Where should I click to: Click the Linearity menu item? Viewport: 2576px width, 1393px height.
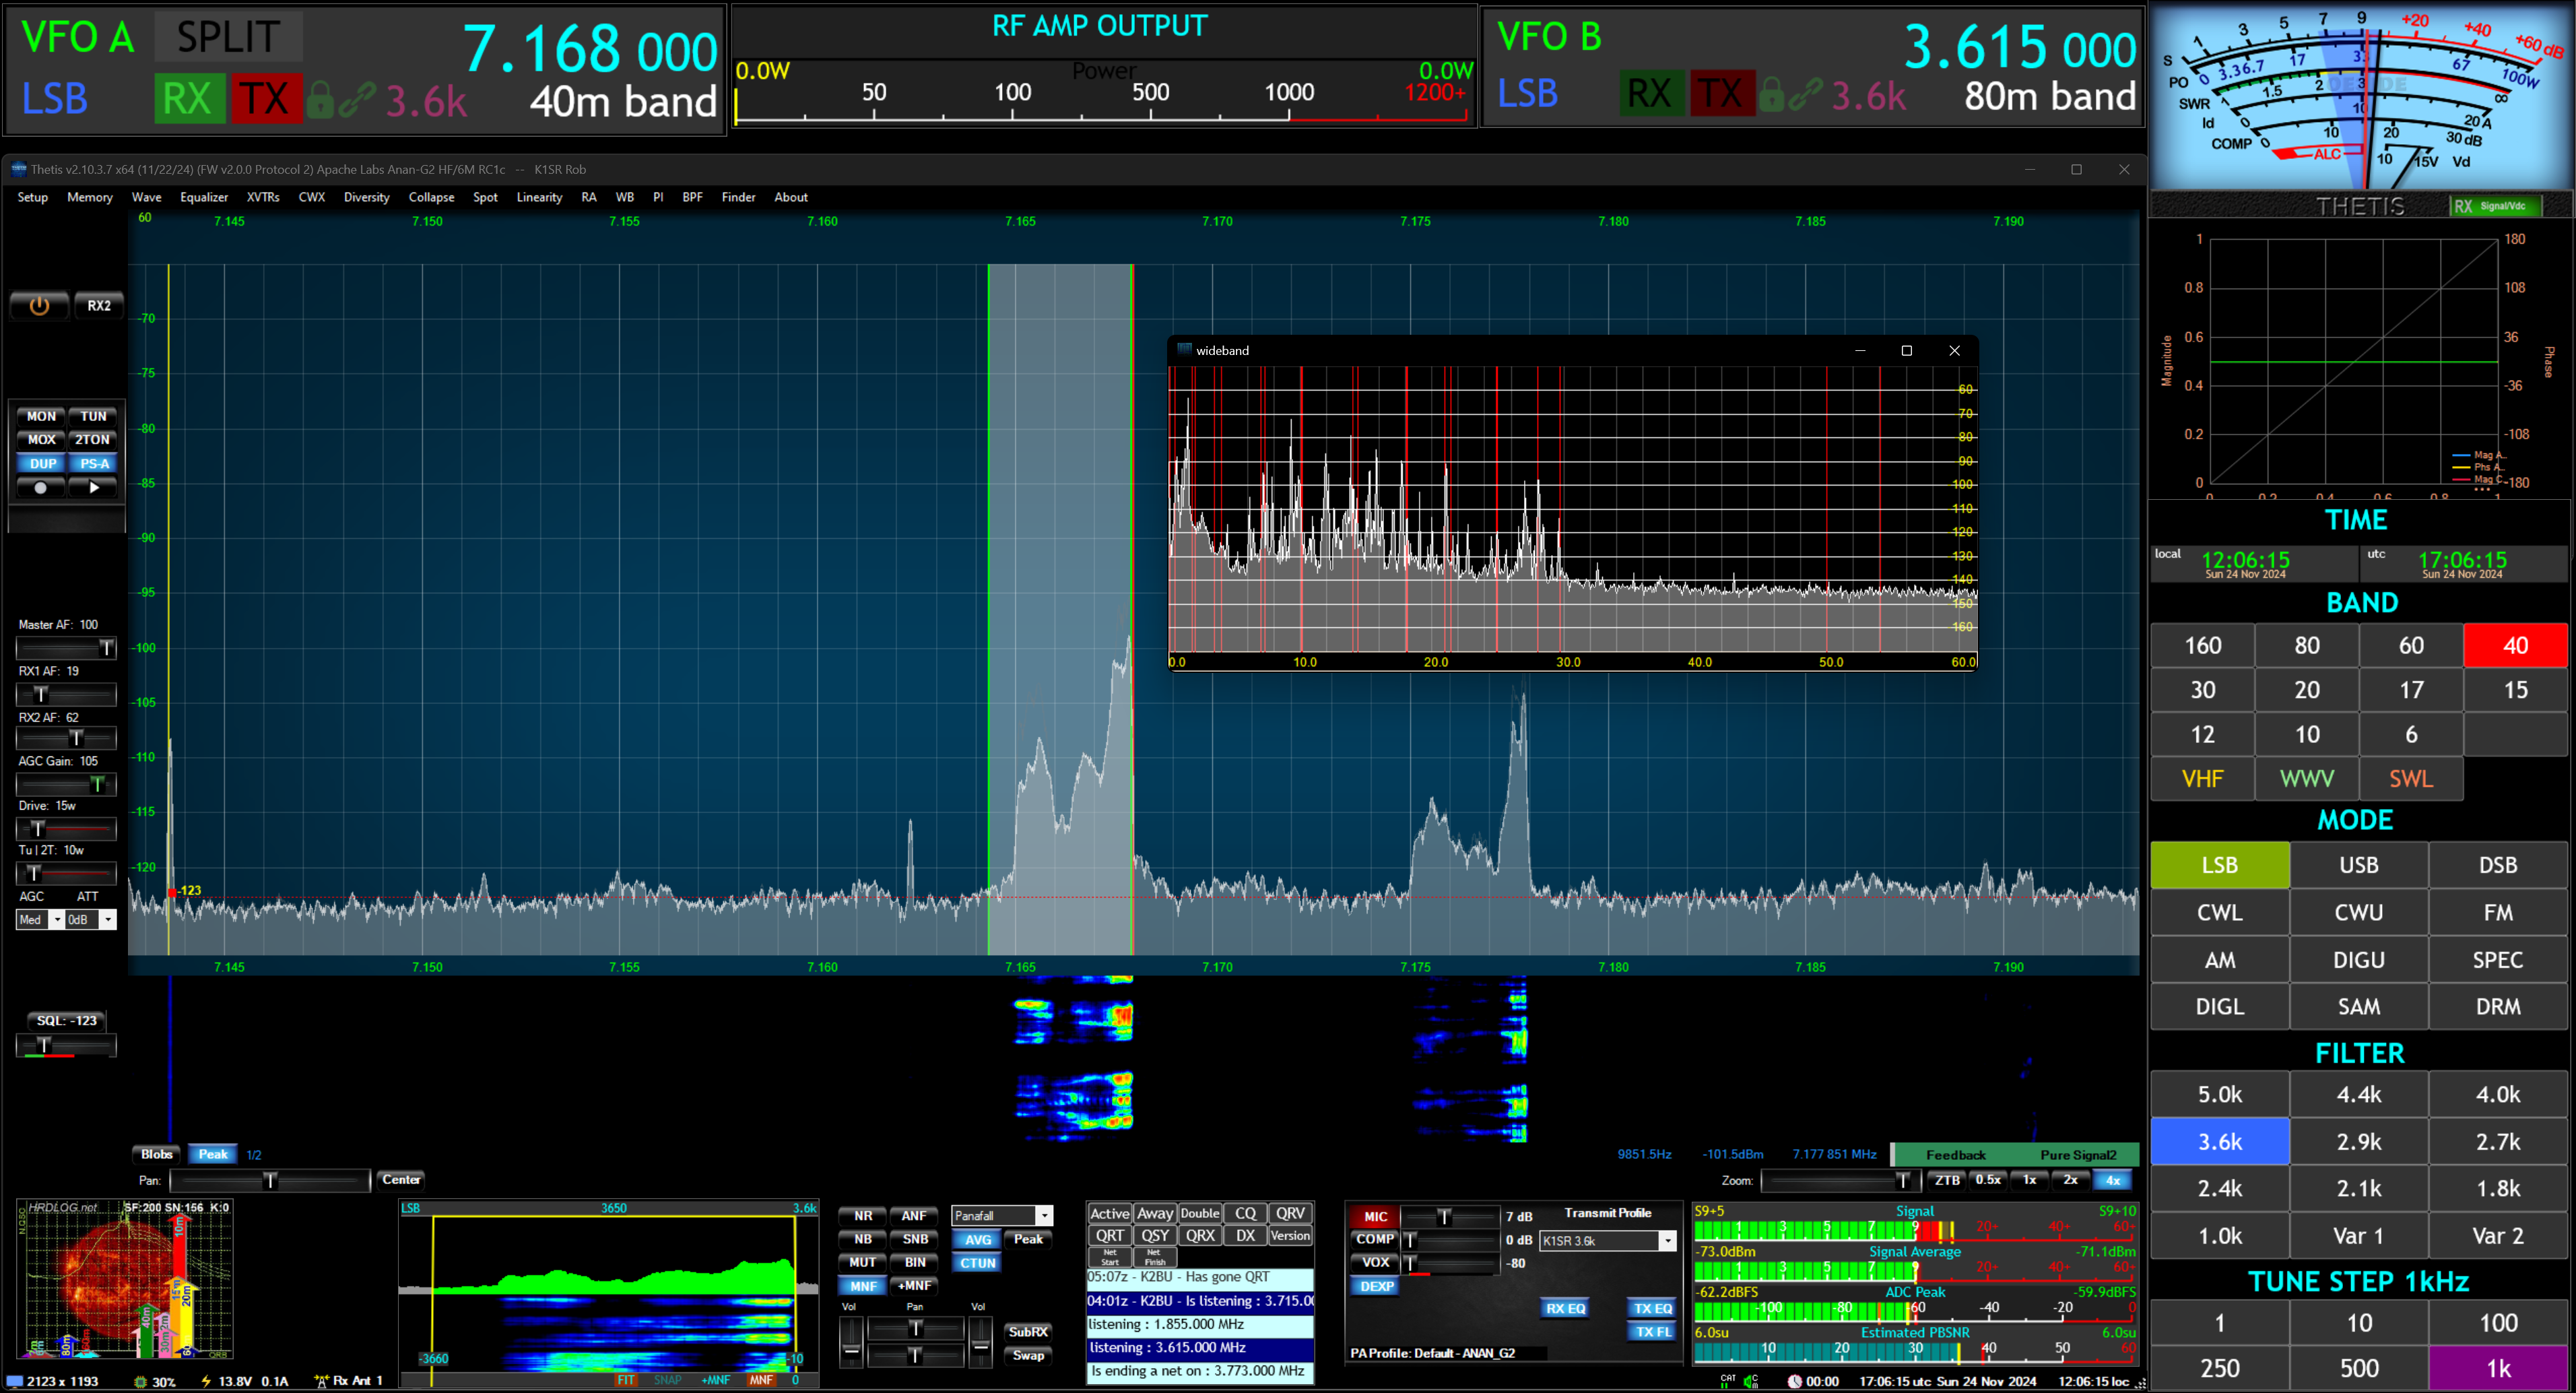click(x=539, y=197)
